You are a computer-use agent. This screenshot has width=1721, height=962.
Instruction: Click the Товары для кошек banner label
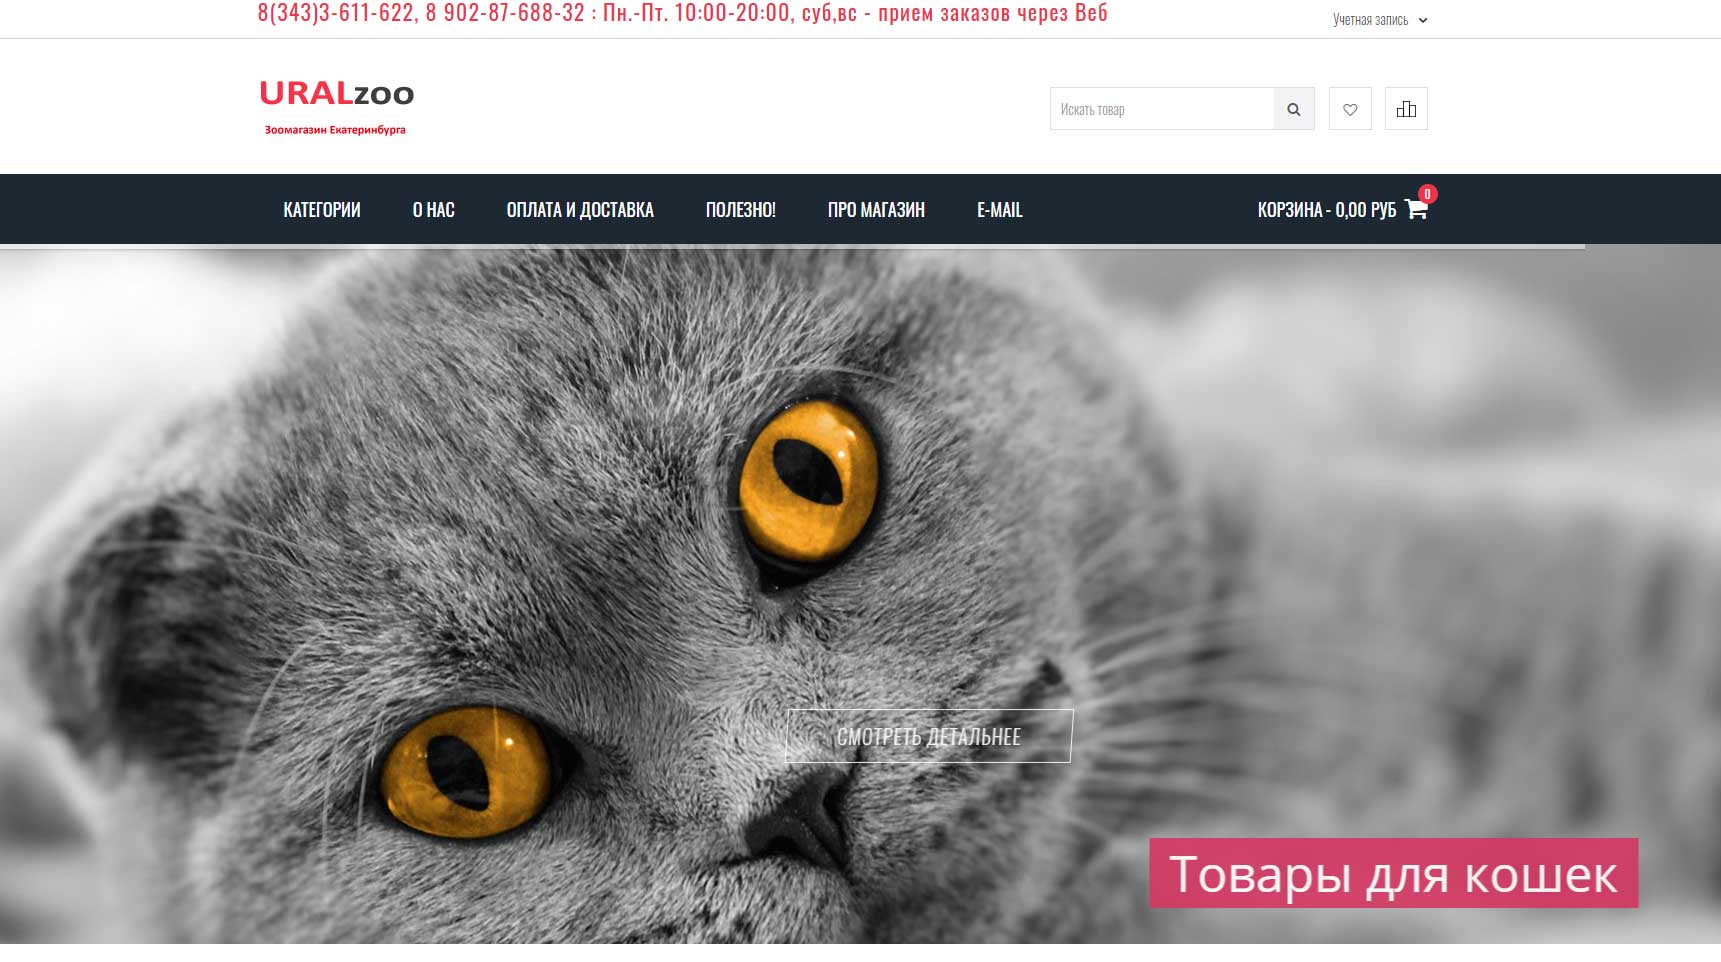1393,874
